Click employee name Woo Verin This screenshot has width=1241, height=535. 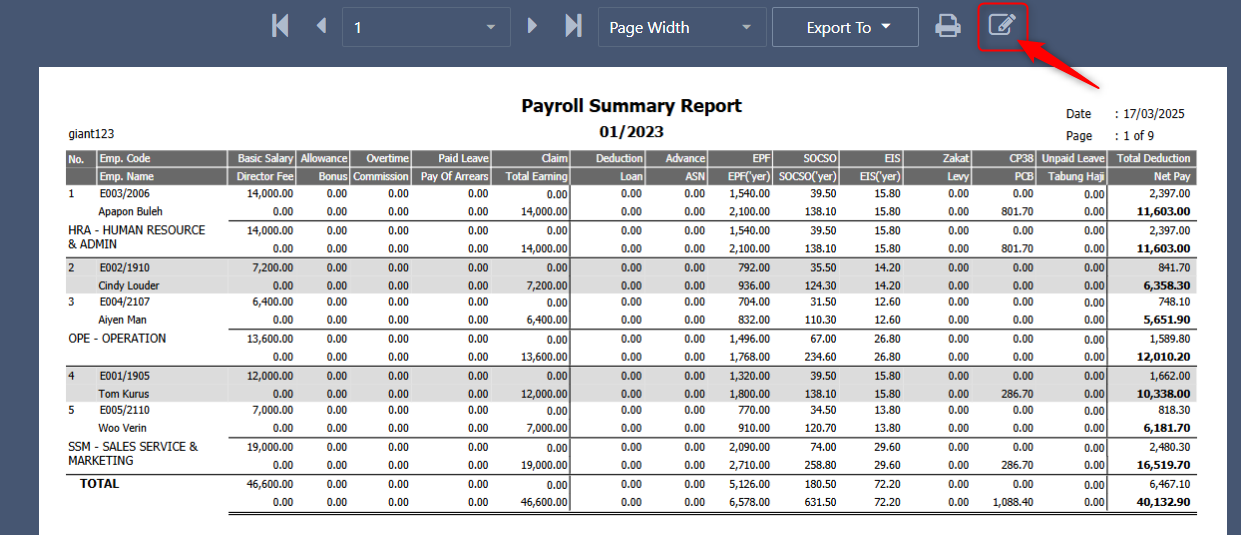122,428
